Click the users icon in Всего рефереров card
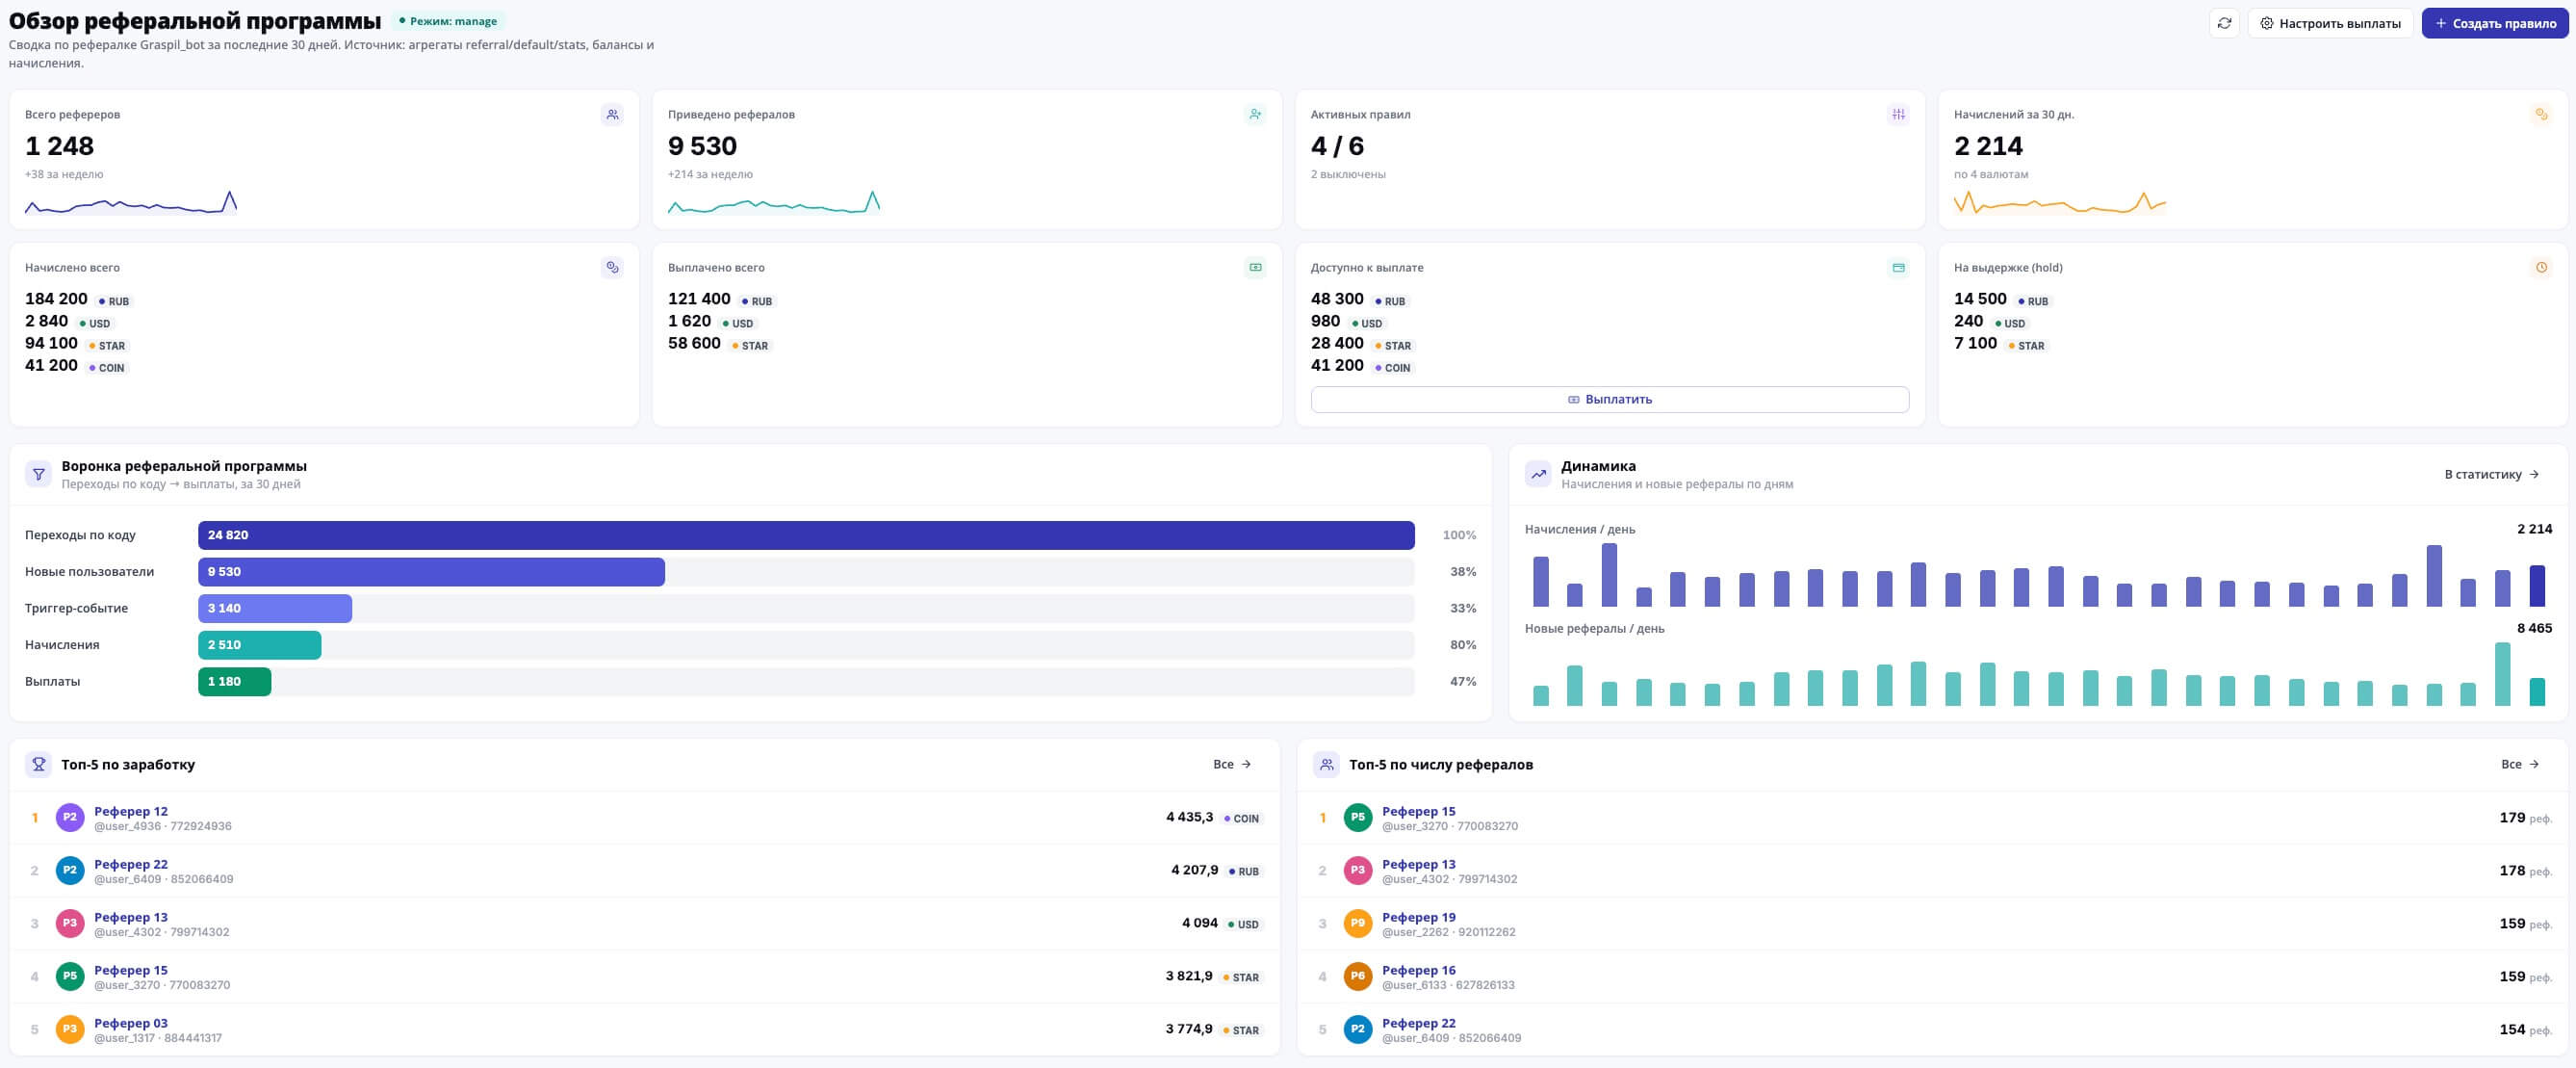This screenshot has width=2576, height=1068. pyautogui.click(x=612, y=114)
